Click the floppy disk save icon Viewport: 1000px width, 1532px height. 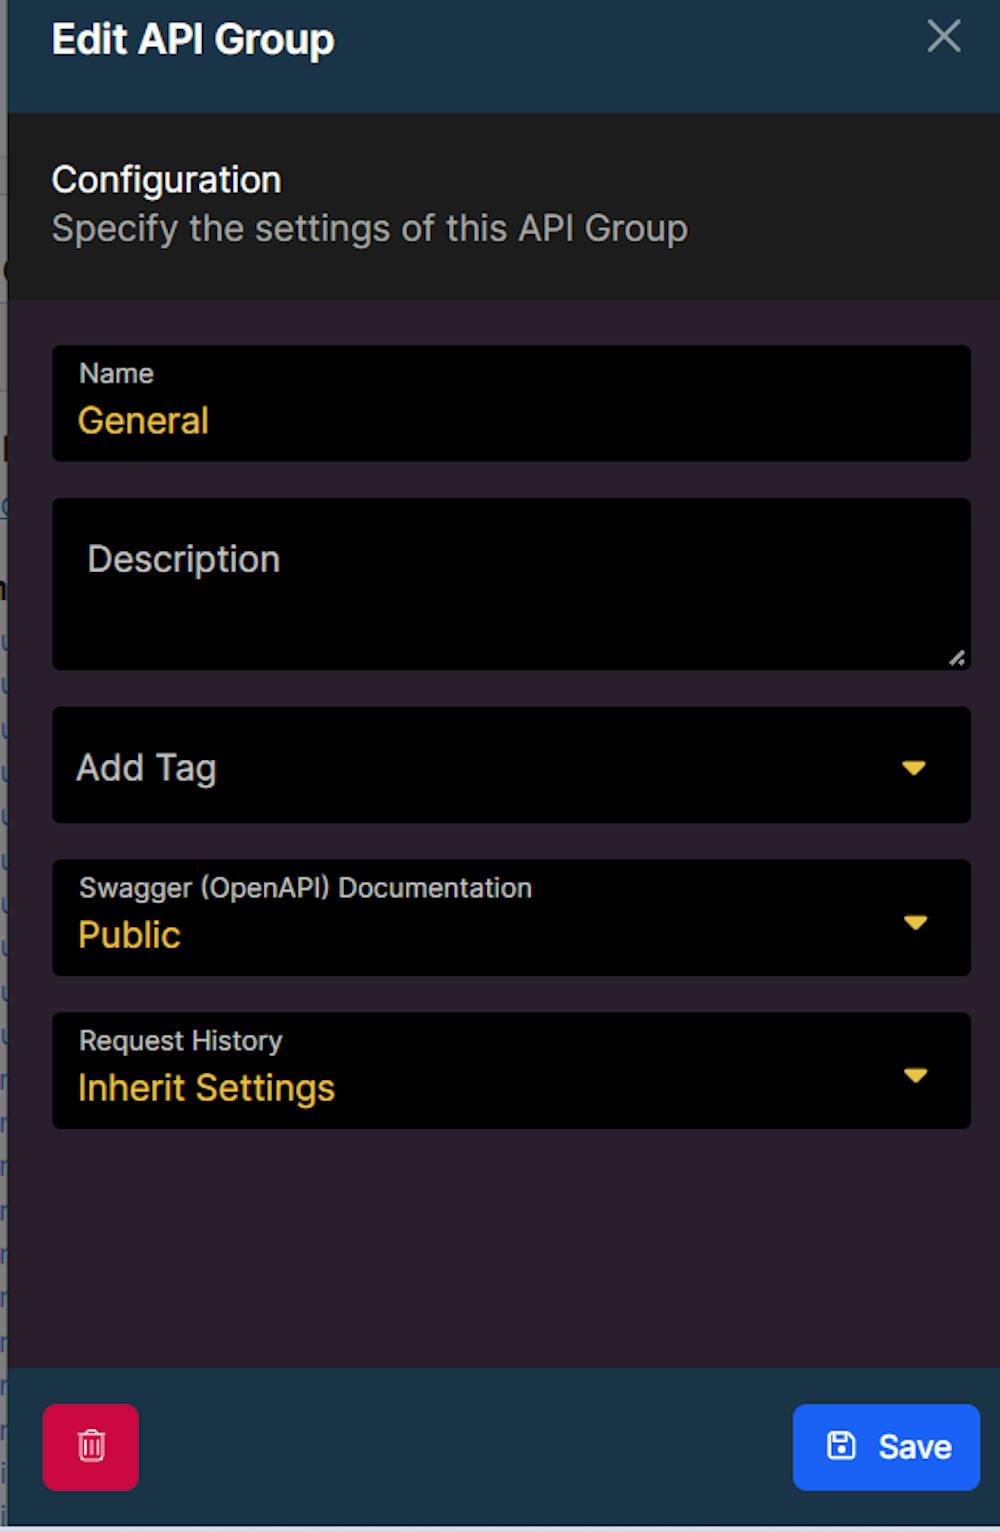coord(841,1446)
